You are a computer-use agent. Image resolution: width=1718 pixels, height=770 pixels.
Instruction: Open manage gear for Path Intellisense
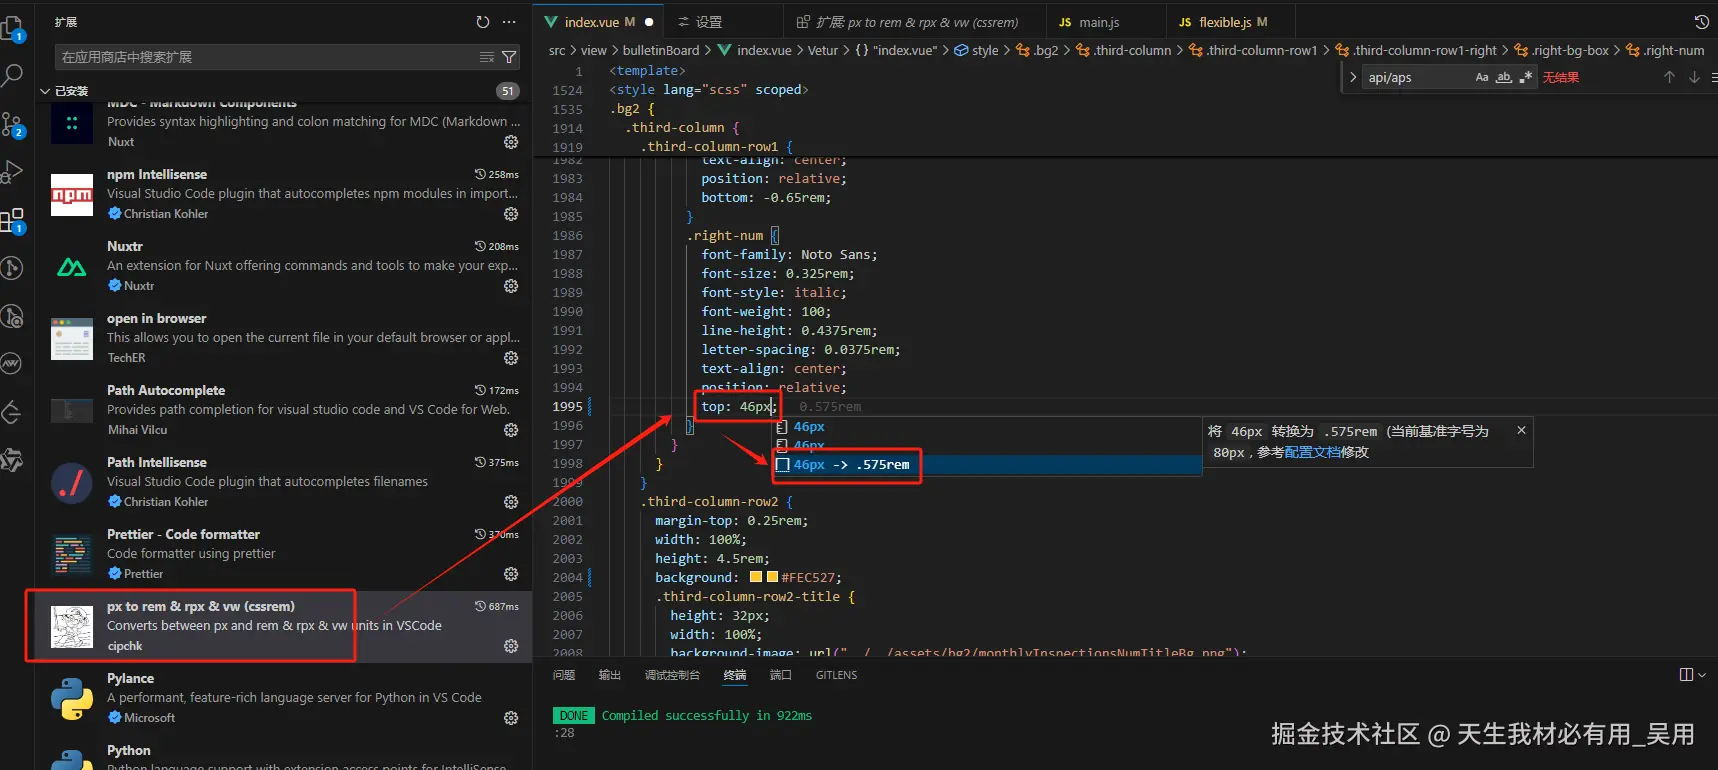[x=511, y=502]
